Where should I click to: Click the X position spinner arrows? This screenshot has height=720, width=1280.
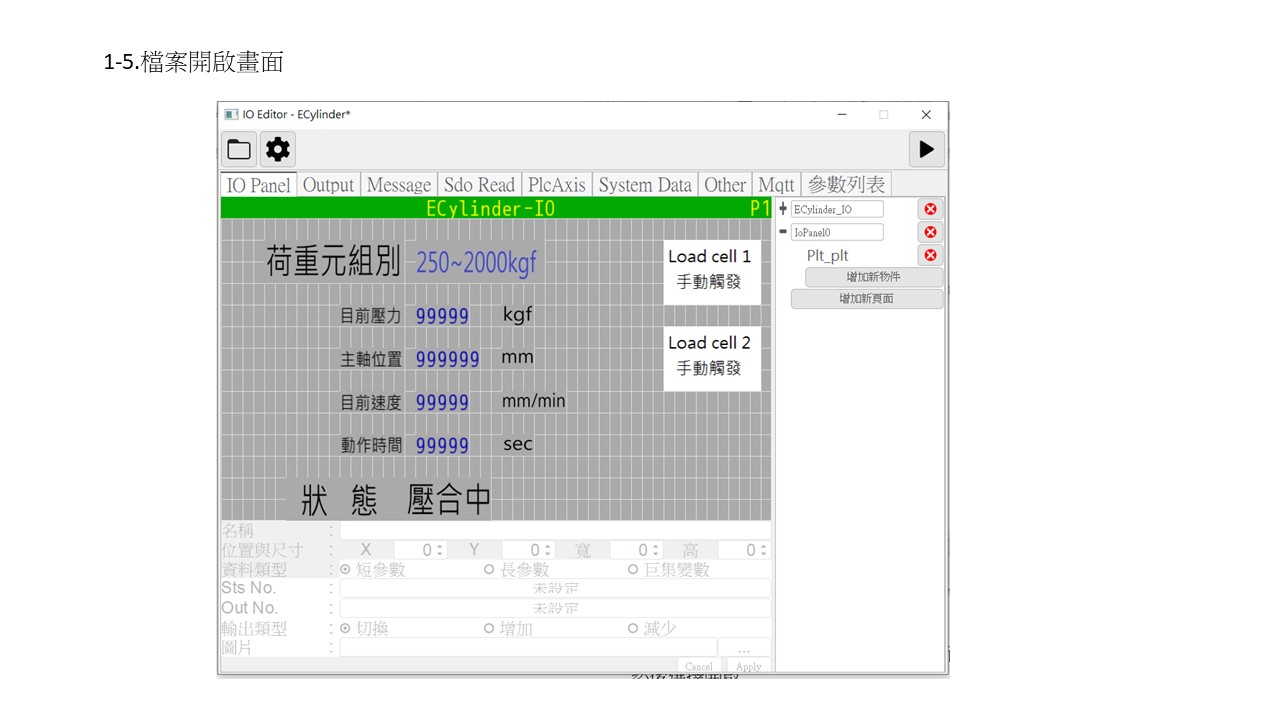pyautogui.click(x=440, y=550)
